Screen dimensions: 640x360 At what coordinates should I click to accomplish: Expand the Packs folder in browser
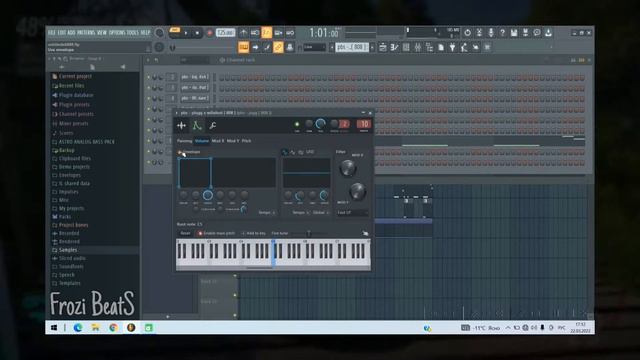[64, 217]
